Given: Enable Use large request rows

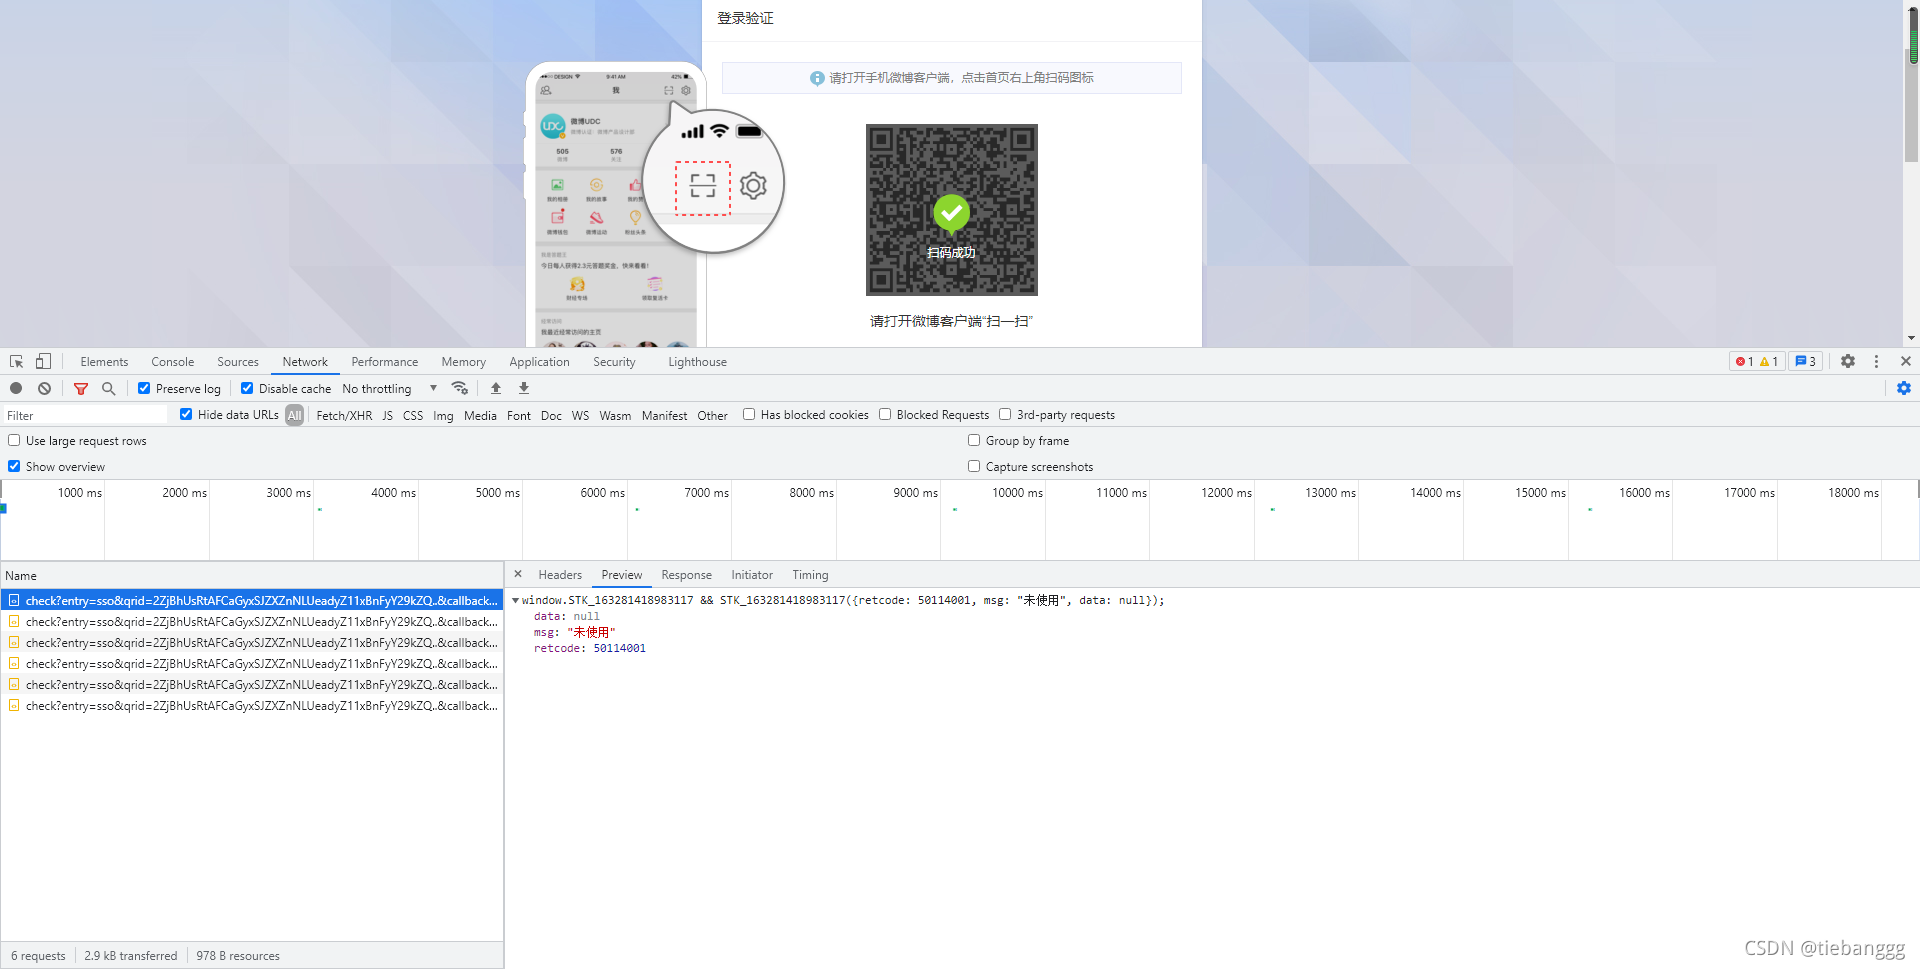Looking at the screenshot, I should (14, 440).
